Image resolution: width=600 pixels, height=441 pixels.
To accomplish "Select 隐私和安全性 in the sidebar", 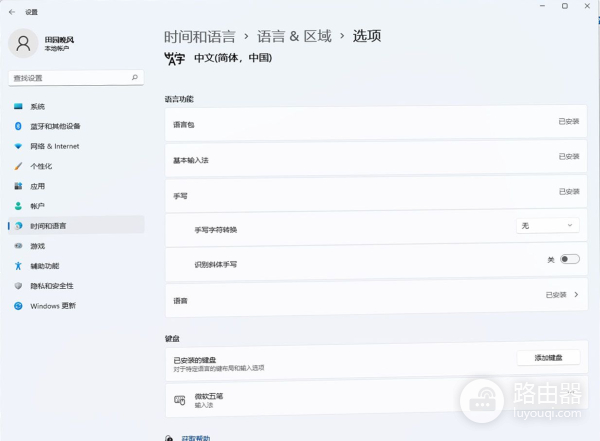I will click(x=52, y=286).
